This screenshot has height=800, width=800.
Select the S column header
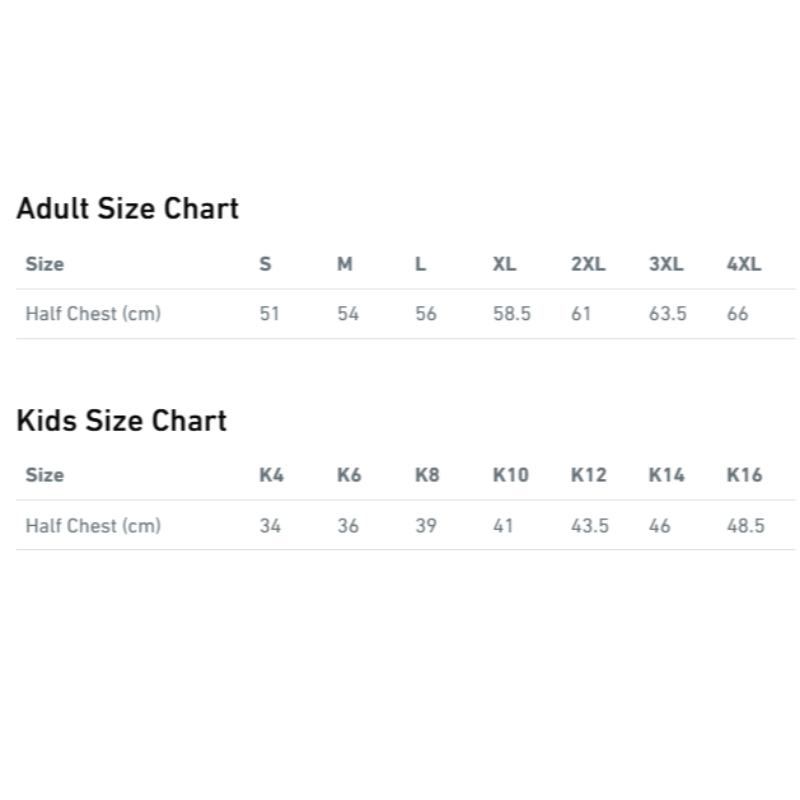[265, 264]
